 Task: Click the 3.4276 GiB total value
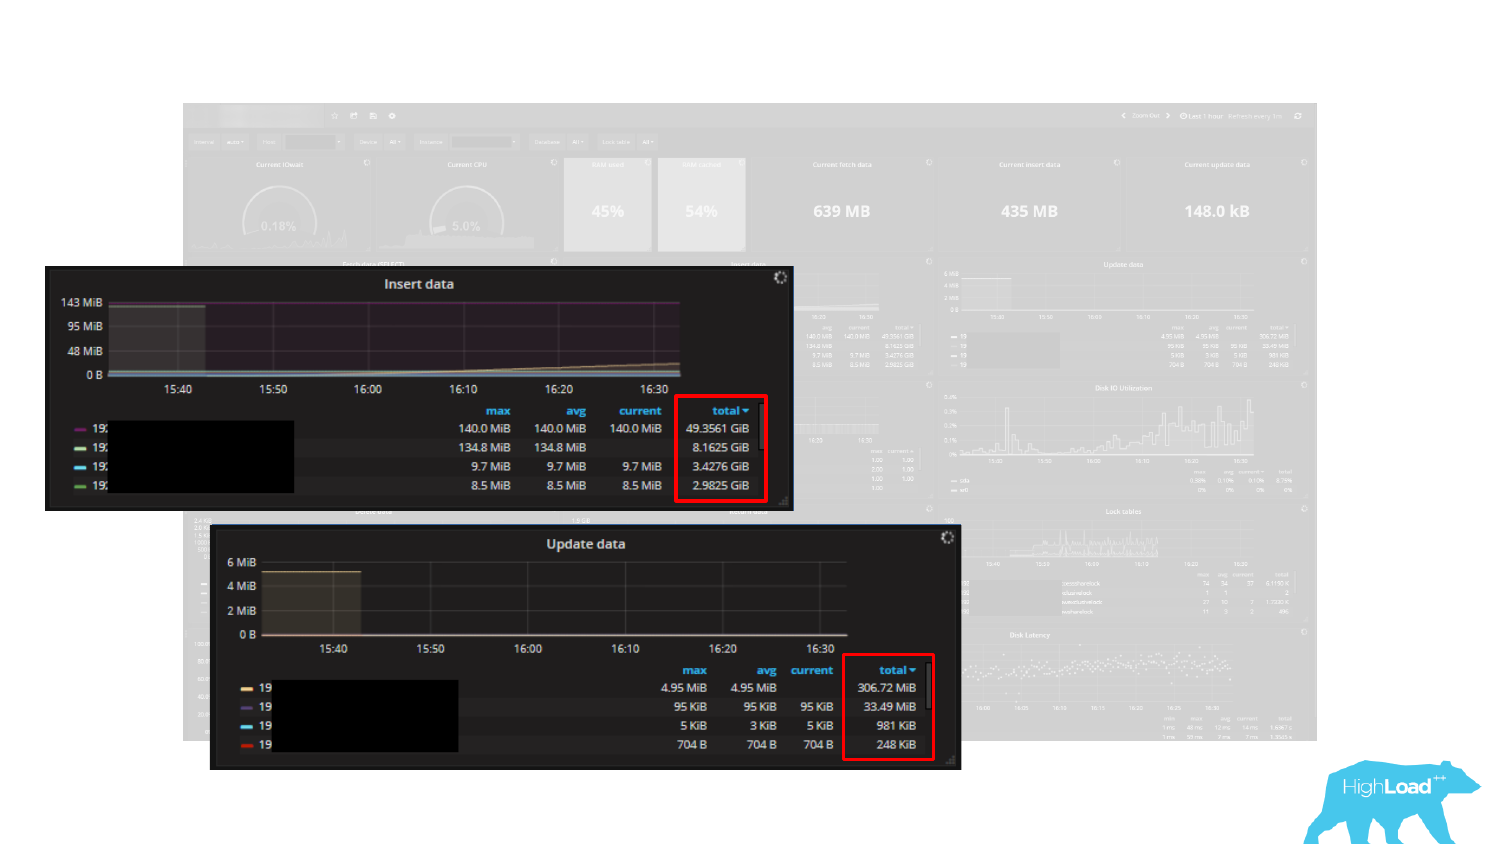[x=720, y=467]
